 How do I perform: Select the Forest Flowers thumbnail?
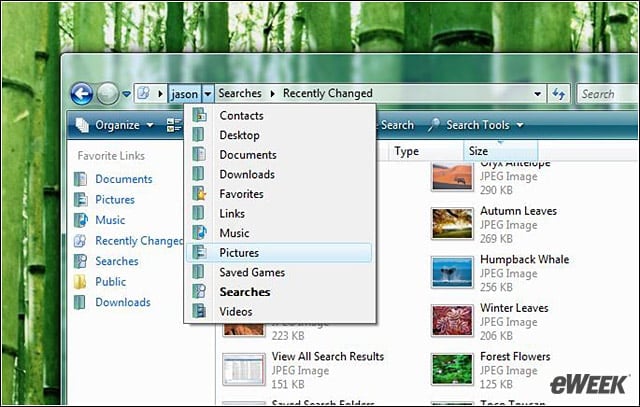(452, 369)
